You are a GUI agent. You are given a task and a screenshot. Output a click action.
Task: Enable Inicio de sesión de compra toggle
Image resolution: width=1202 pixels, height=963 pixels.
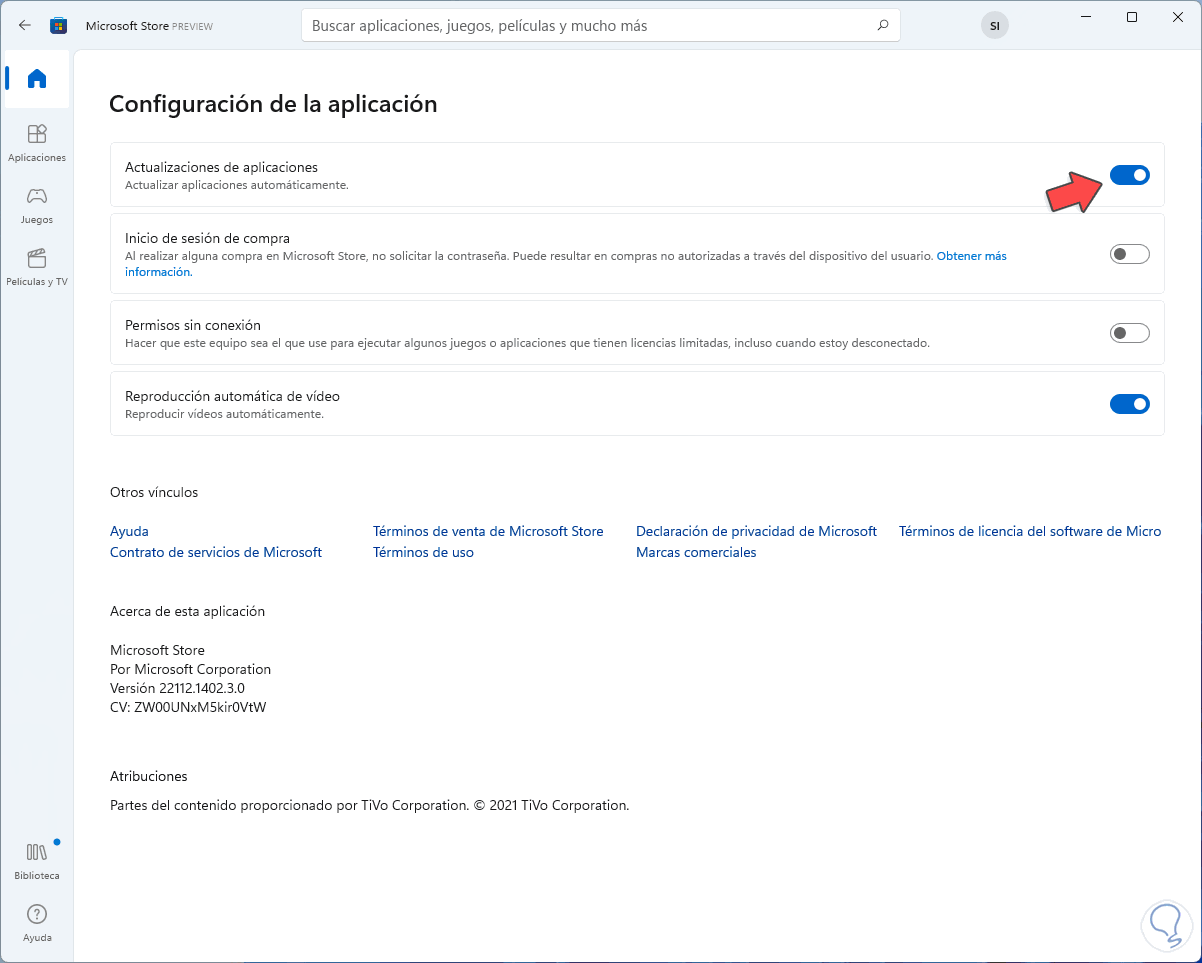click(1129, 254)
